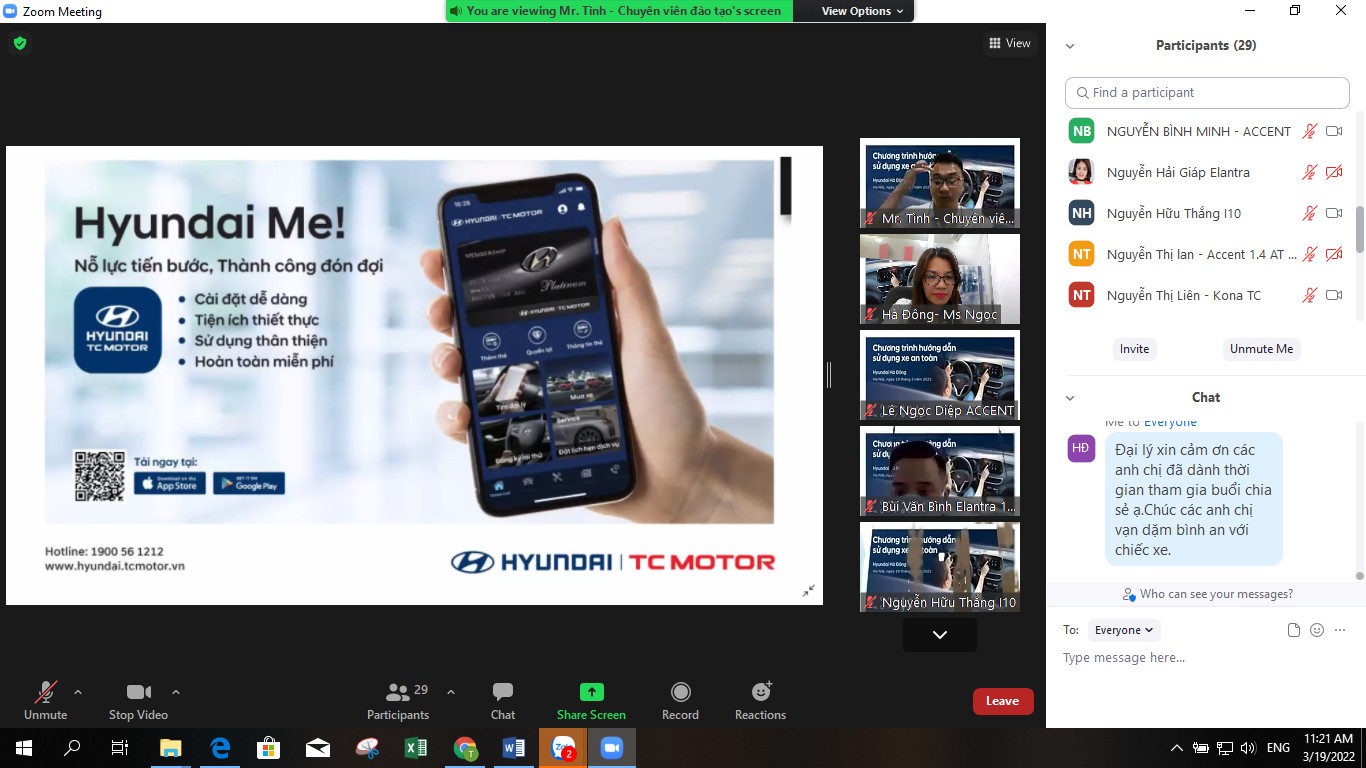Toggle video icon for Nguyễn Thị Liên - Kona TC
This screenshot has width=1366, height=768.
pyautogui.click(x=1333, y=295)
